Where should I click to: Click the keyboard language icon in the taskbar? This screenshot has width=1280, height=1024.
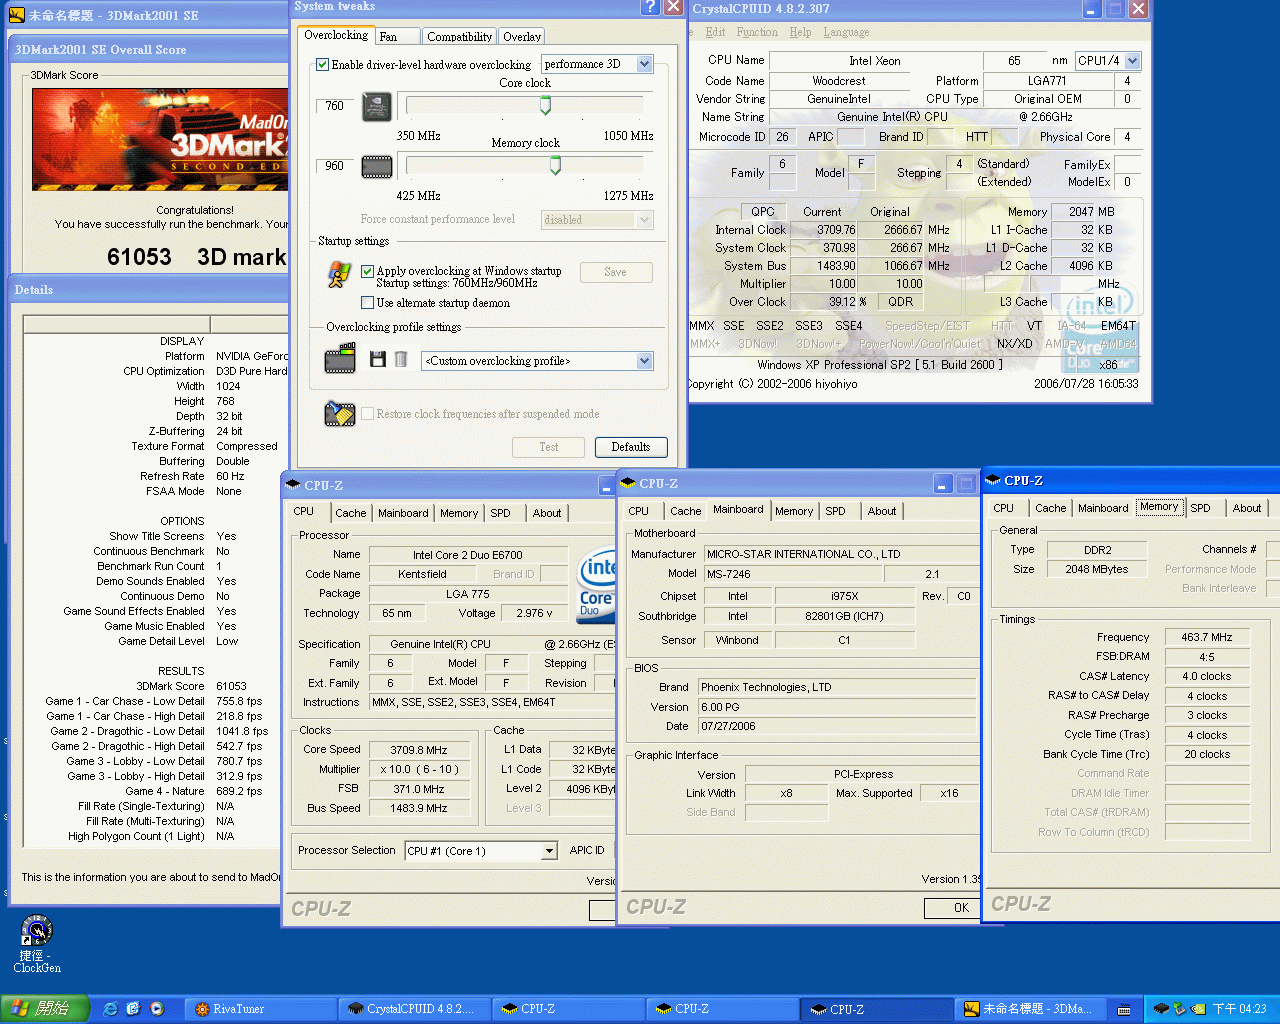[1124, 1009]
